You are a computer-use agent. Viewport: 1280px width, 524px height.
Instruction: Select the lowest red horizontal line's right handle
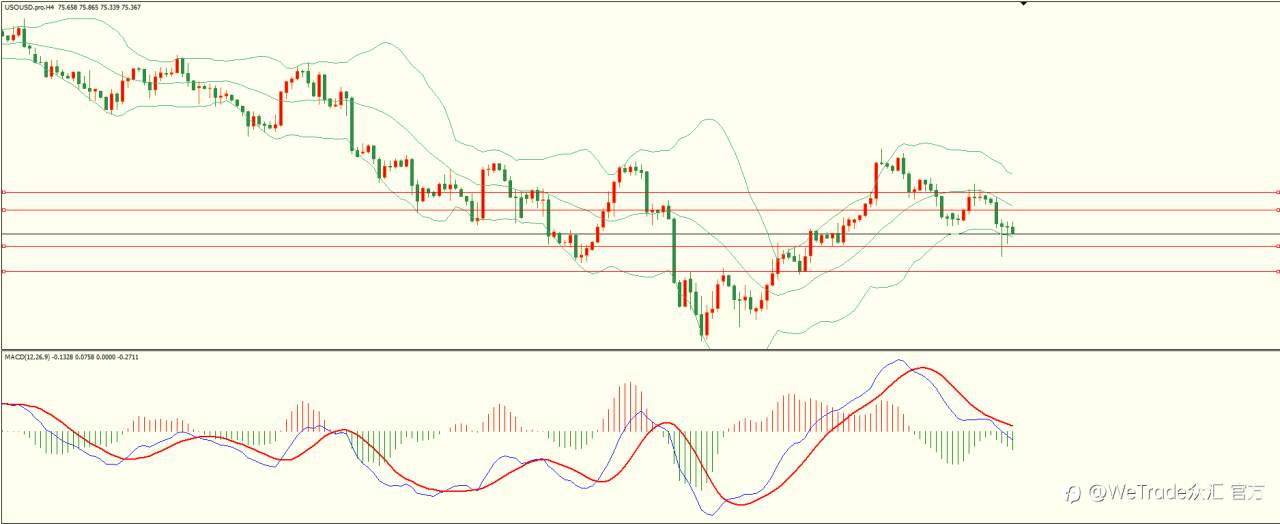click(1277, 271)
